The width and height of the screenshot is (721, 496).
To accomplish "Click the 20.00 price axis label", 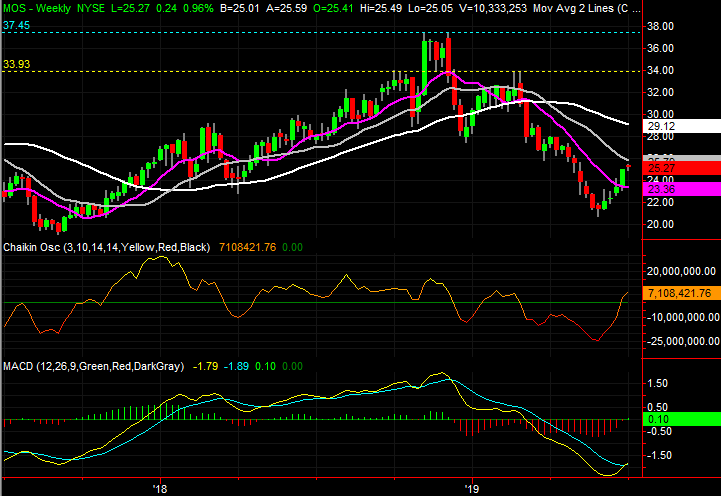I will tap(660, 224).
